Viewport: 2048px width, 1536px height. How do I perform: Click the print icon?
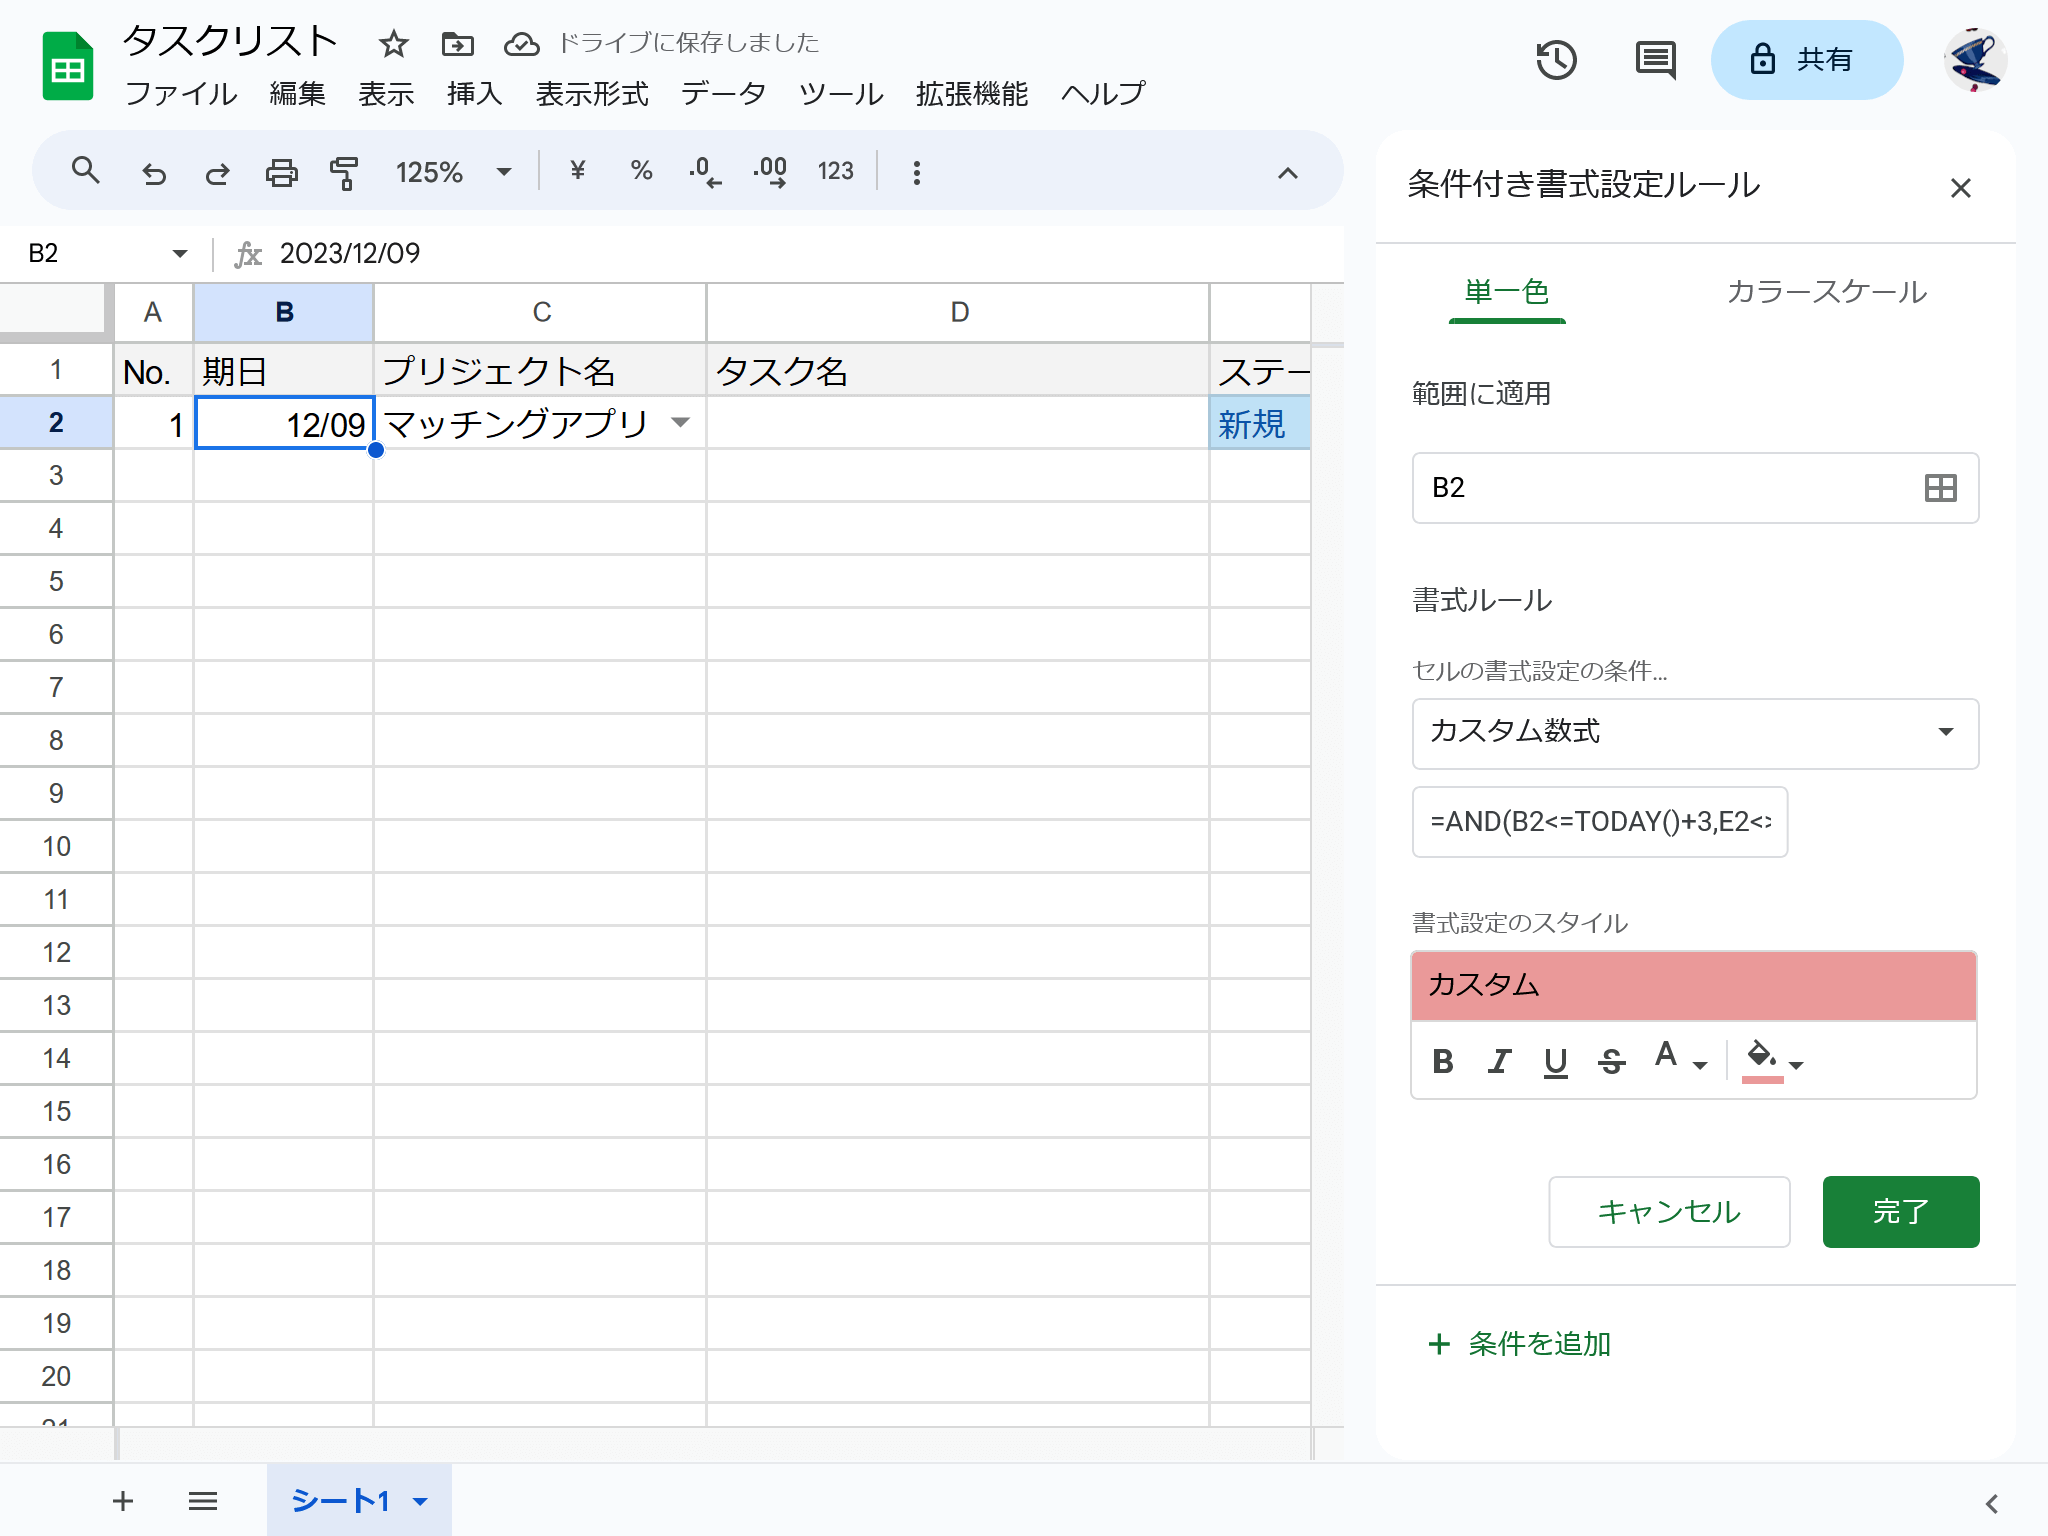(x=281, y=172)
